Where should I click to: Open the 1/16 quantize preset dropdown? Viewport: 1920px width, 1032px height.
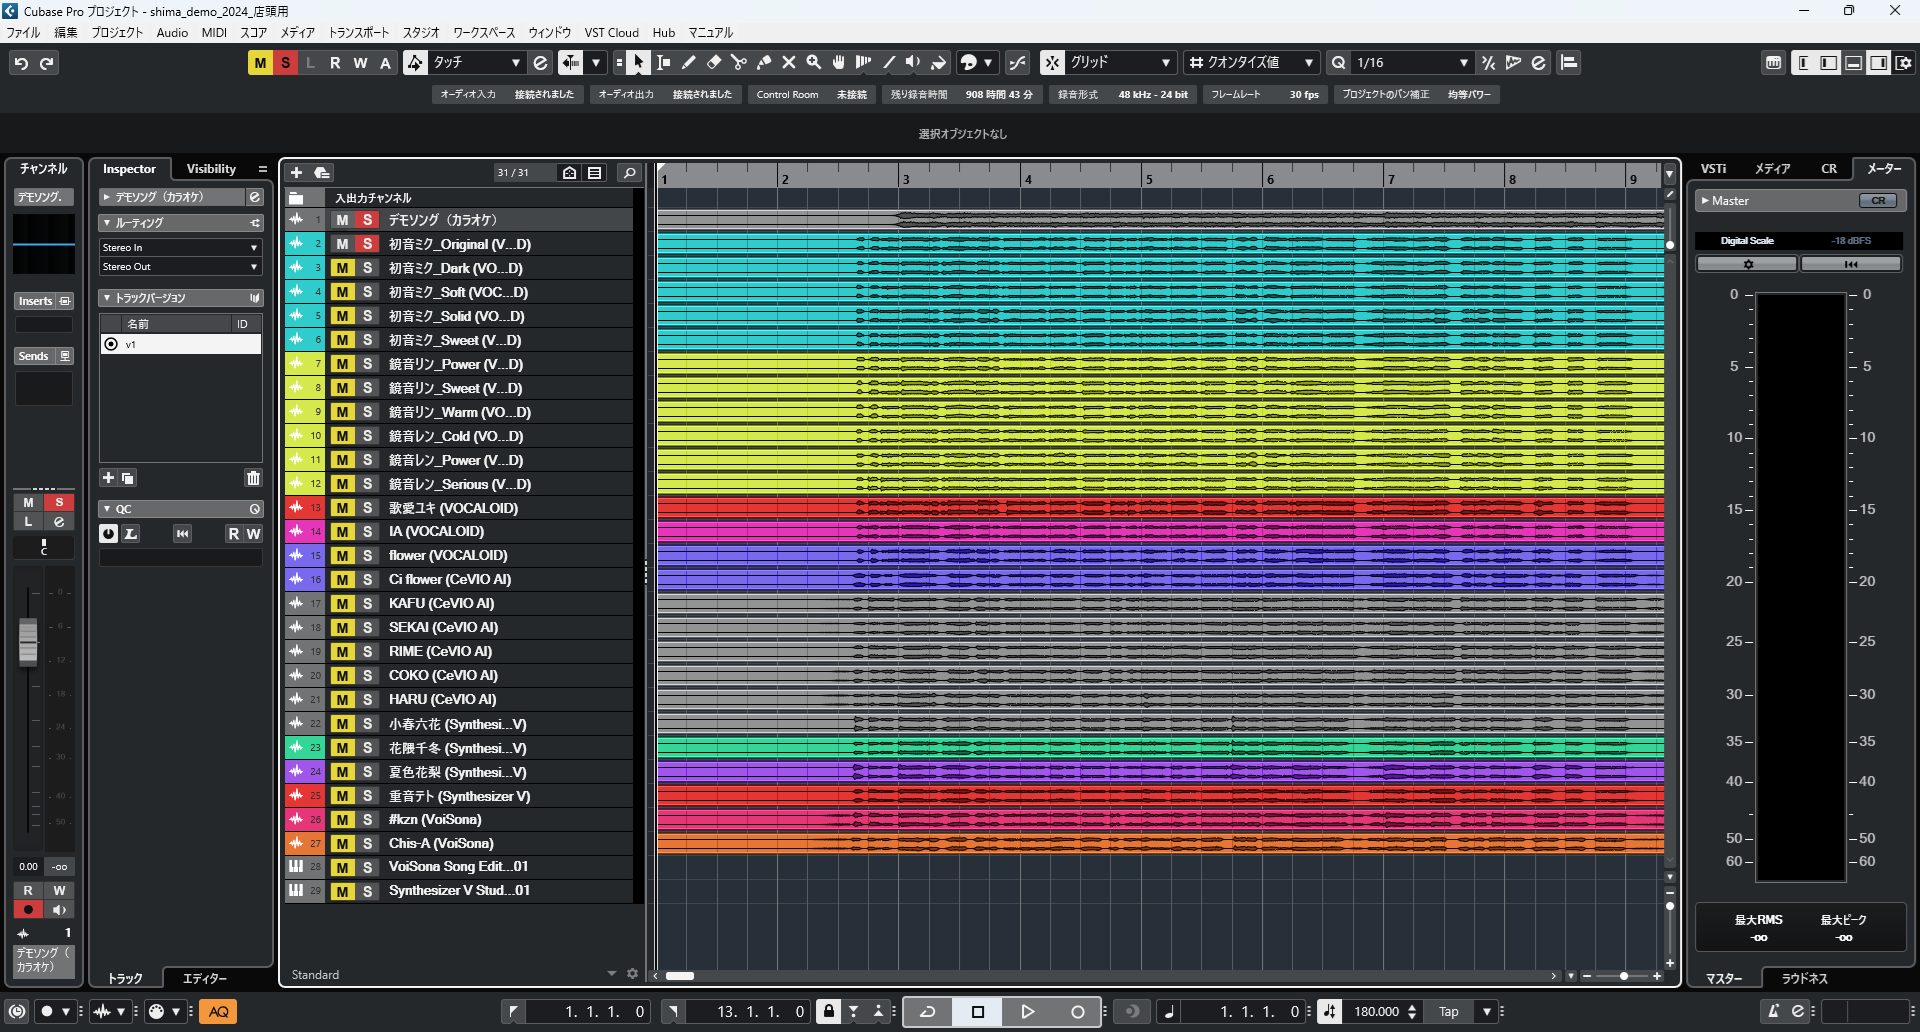tap(1412, 62)
